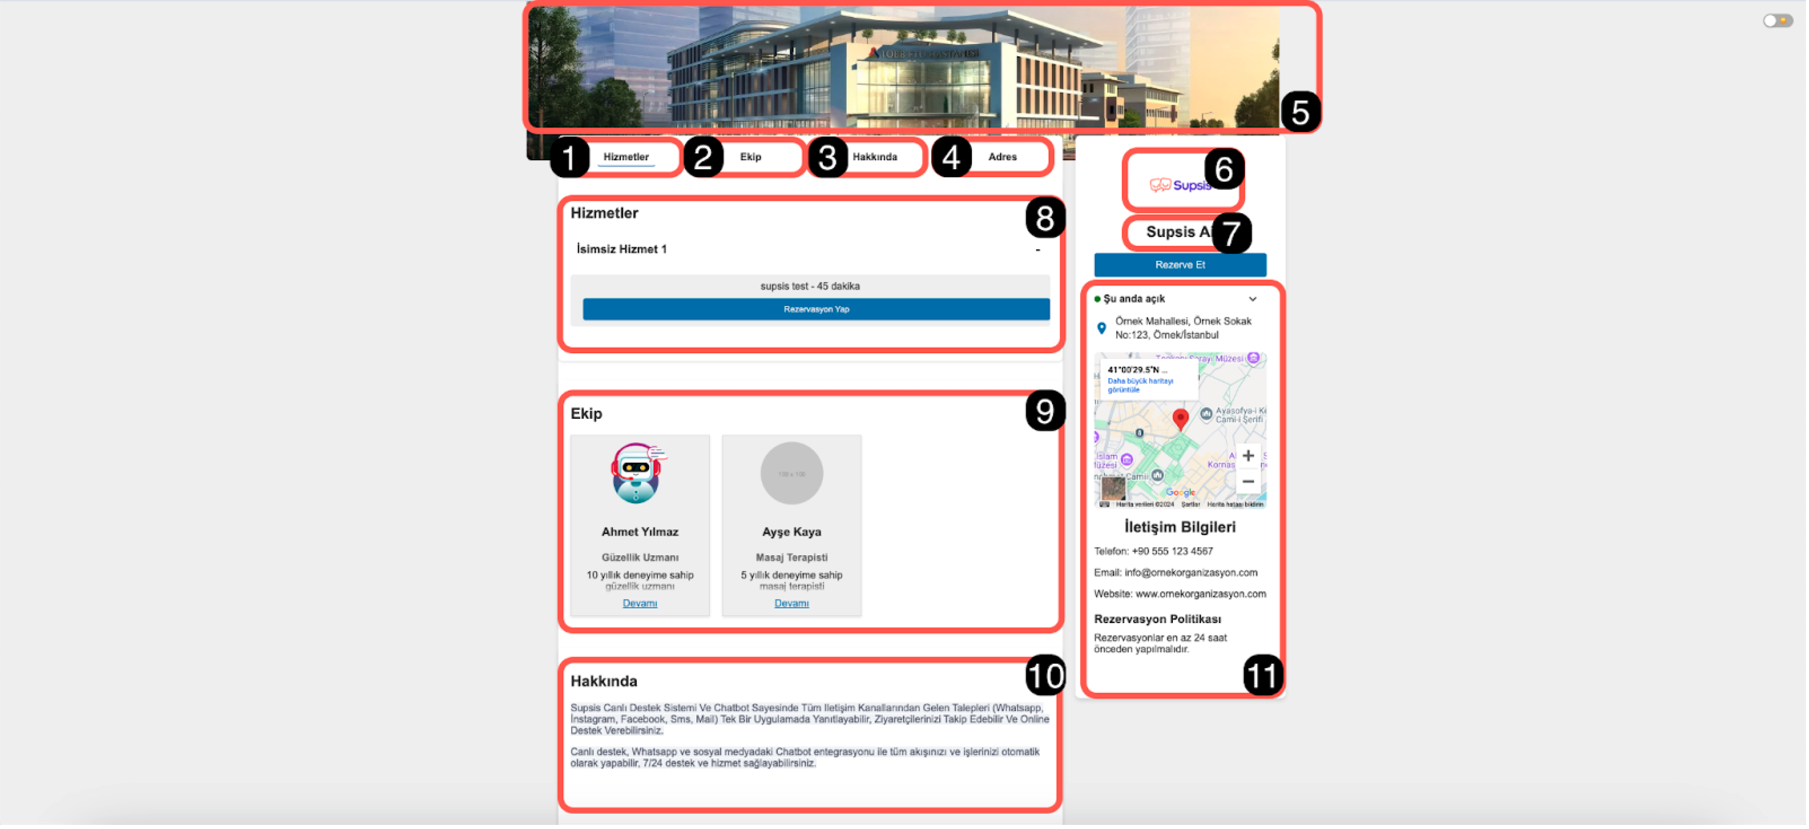Zoom in on the map
Image resolution: width=1809 pixels, height=829 pixels.
pos(1250,457)
